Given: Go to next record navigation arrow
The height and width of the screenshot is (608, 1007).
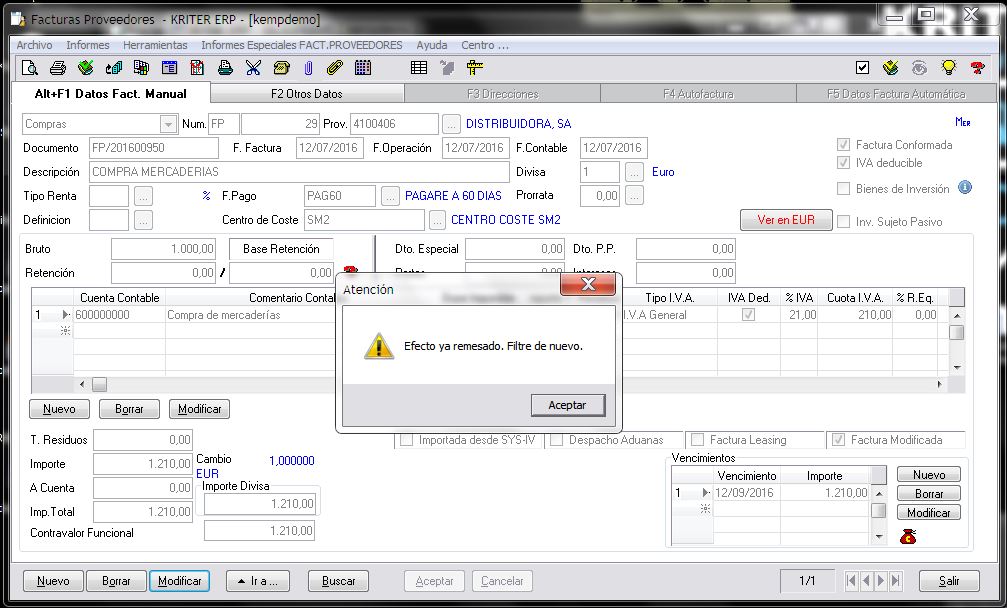Looking at the screenshot, I should tap(881, 580).
